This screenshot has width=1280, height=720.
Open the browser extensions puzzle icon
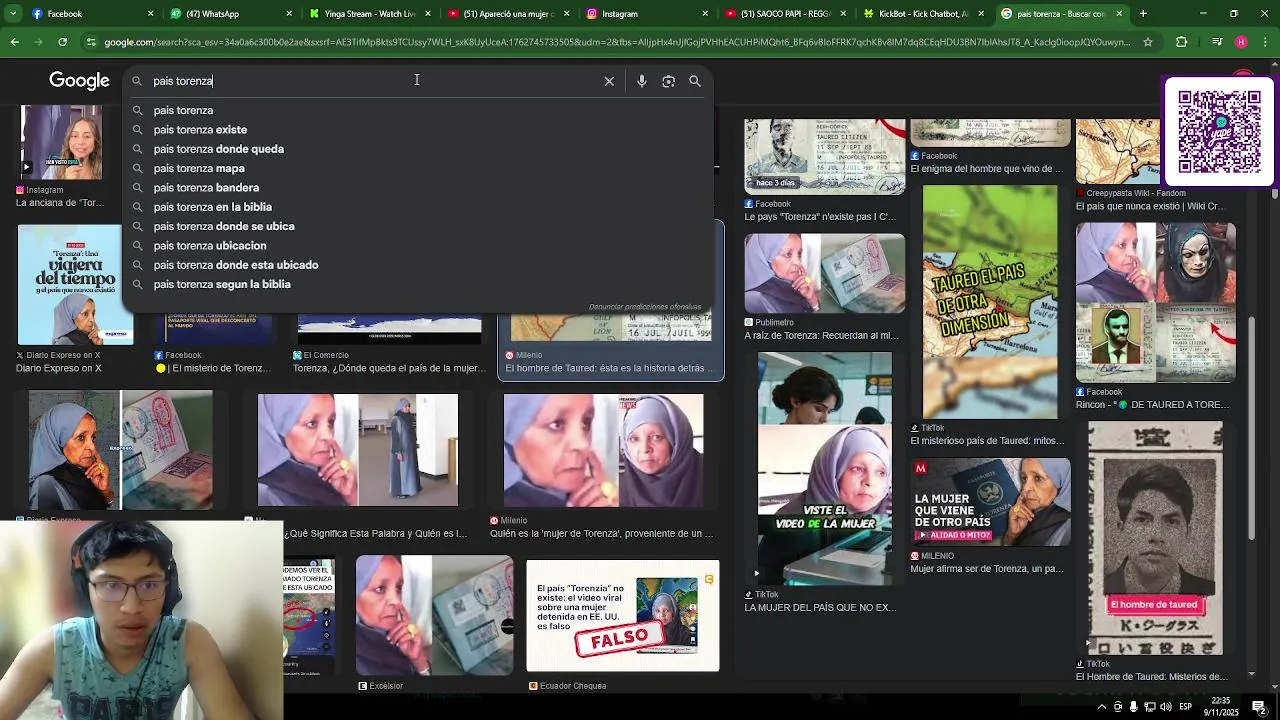click(x=1182, y=42)
